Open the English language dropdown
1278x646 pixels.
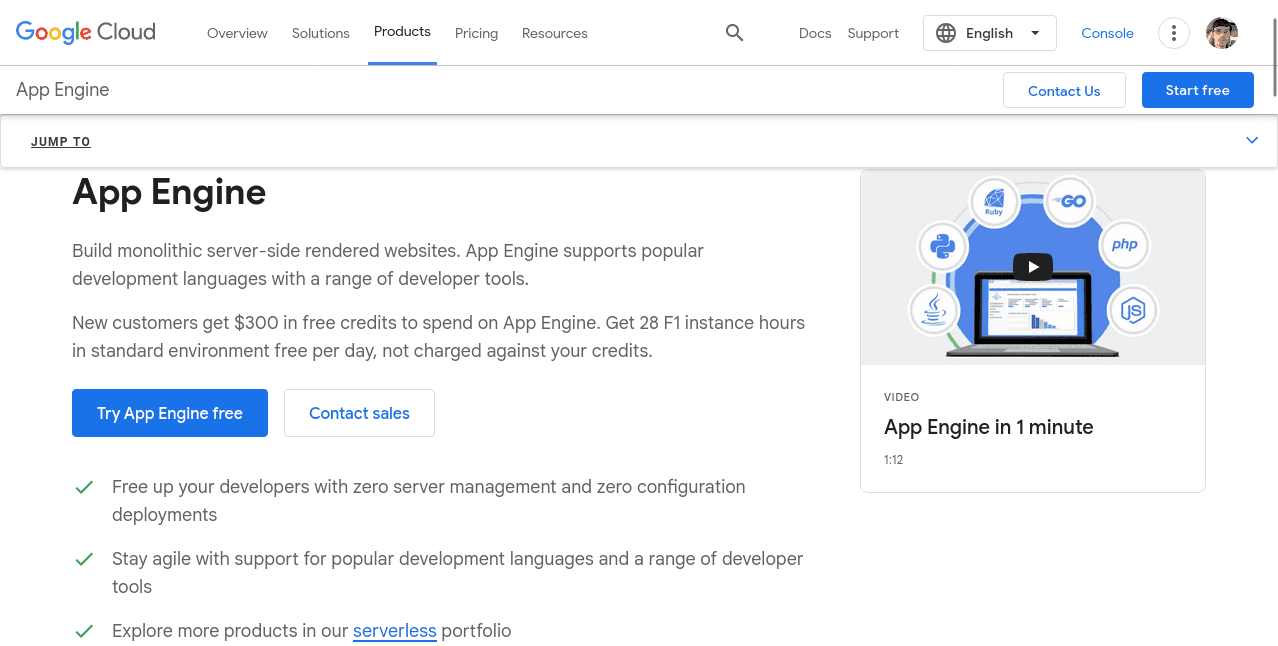pyautogui.click(x=989, y=33)
